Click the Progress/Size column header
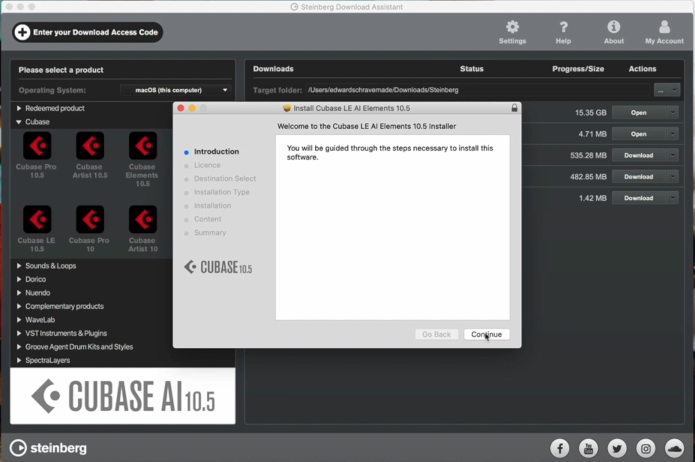695x462 pixels. [578, 69]
